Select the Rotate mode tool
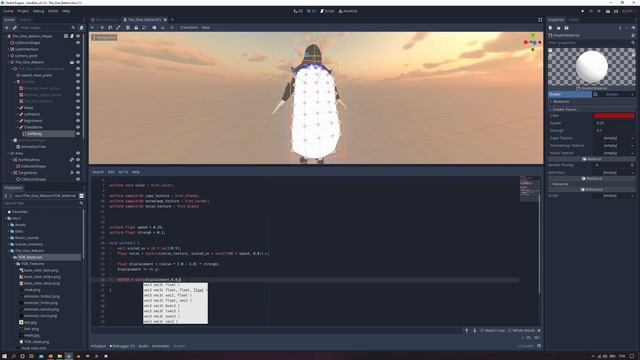 click(110, 28)
